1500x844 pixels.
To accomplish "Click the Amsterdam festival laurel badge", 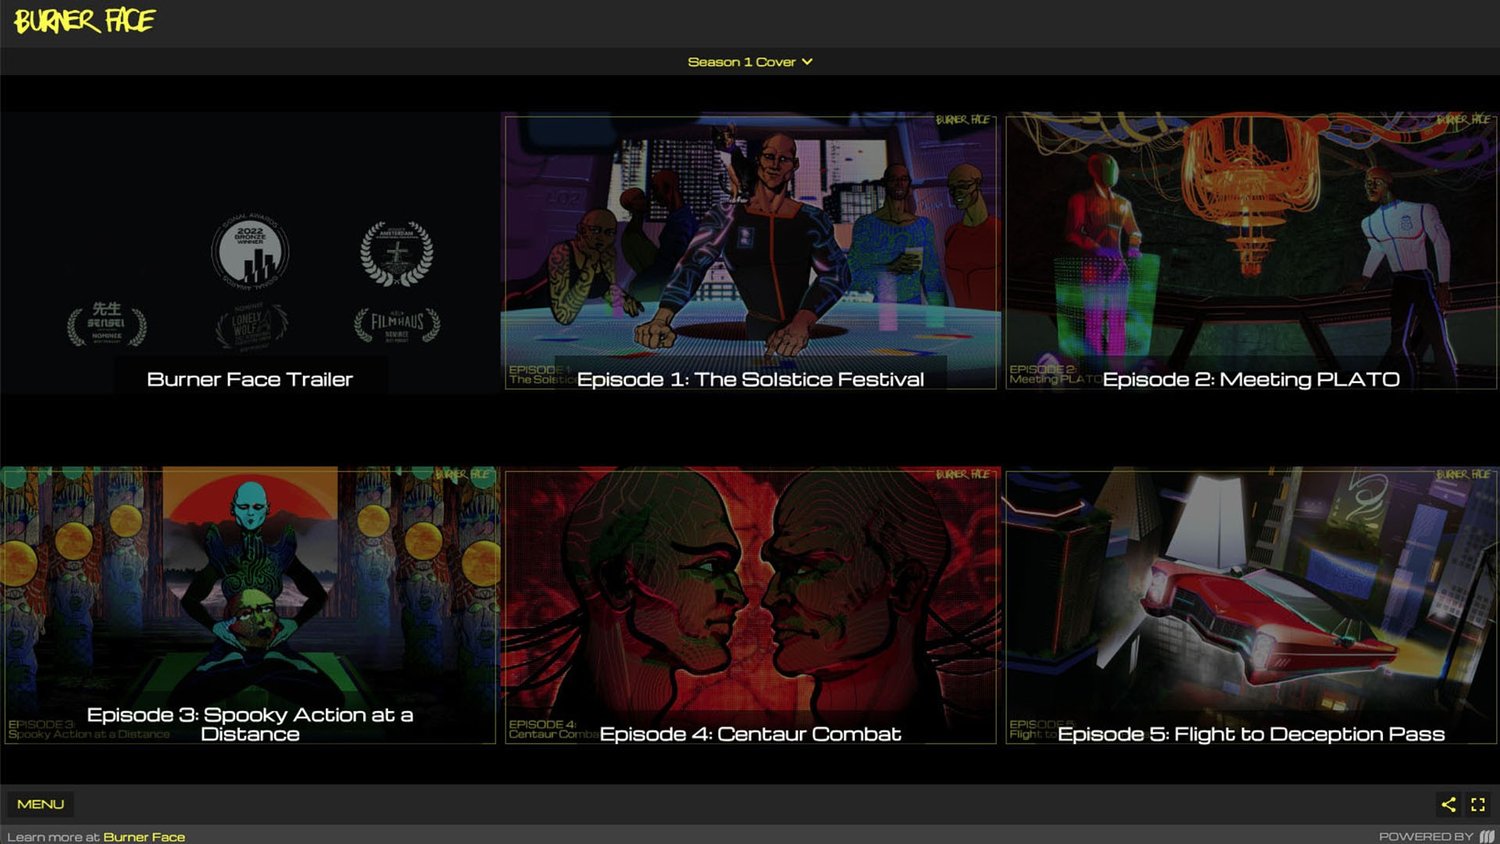I will click(x=397, y=254).
